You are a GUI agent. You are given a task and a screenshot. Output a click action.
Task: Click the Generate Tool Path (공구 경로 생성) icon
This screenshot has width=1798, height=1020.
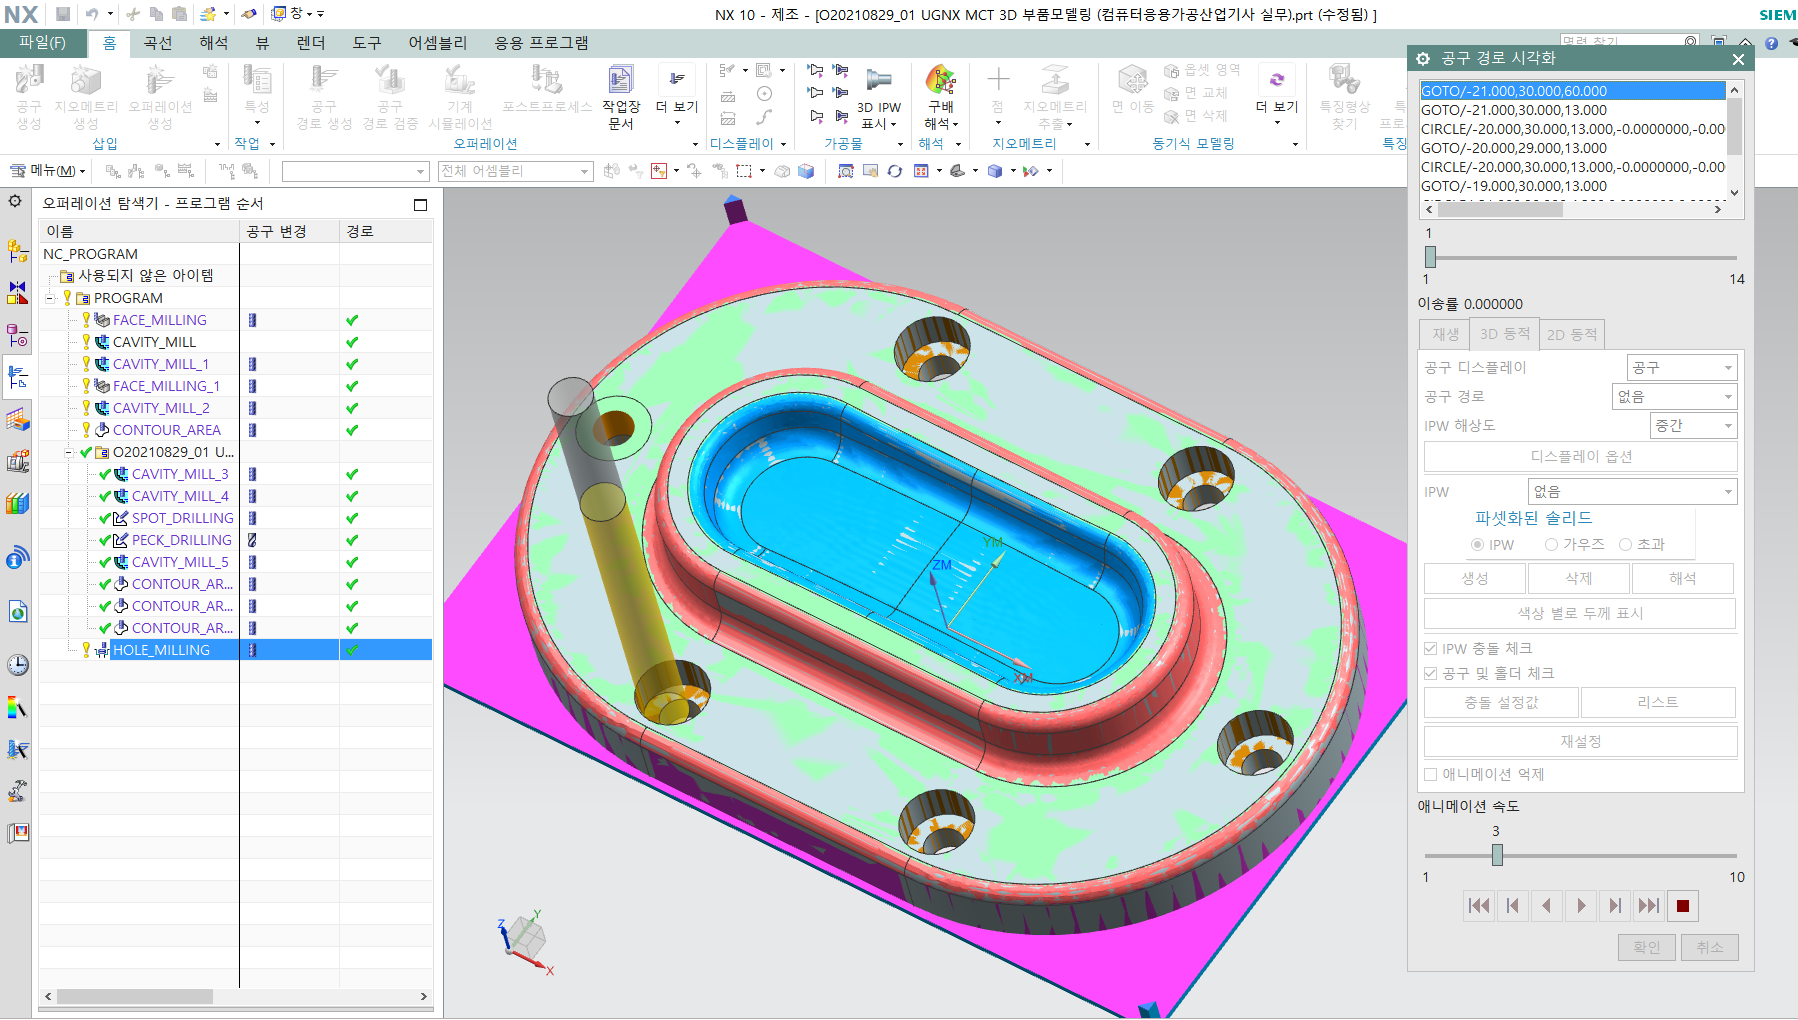[323, 80]
